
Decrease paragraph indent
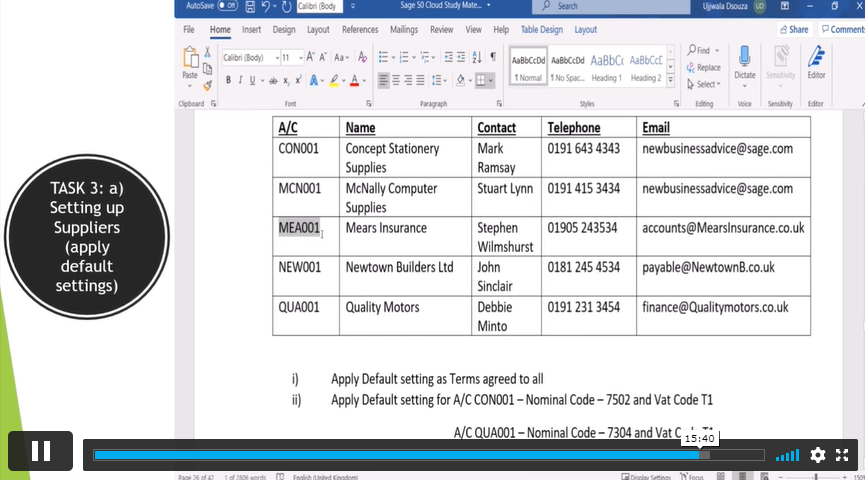tap(448, 57)
